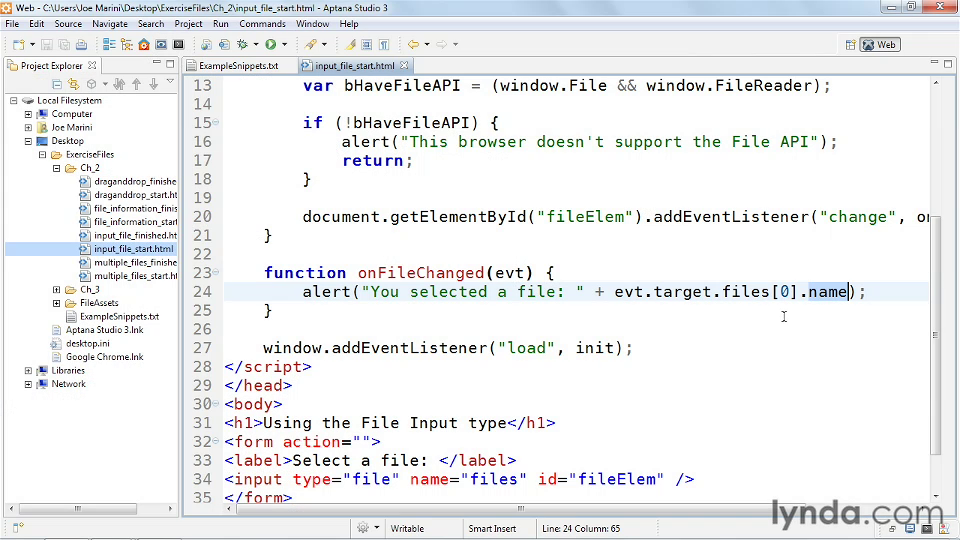Collapse the Ch_2 folder

[x=56, y=168]
